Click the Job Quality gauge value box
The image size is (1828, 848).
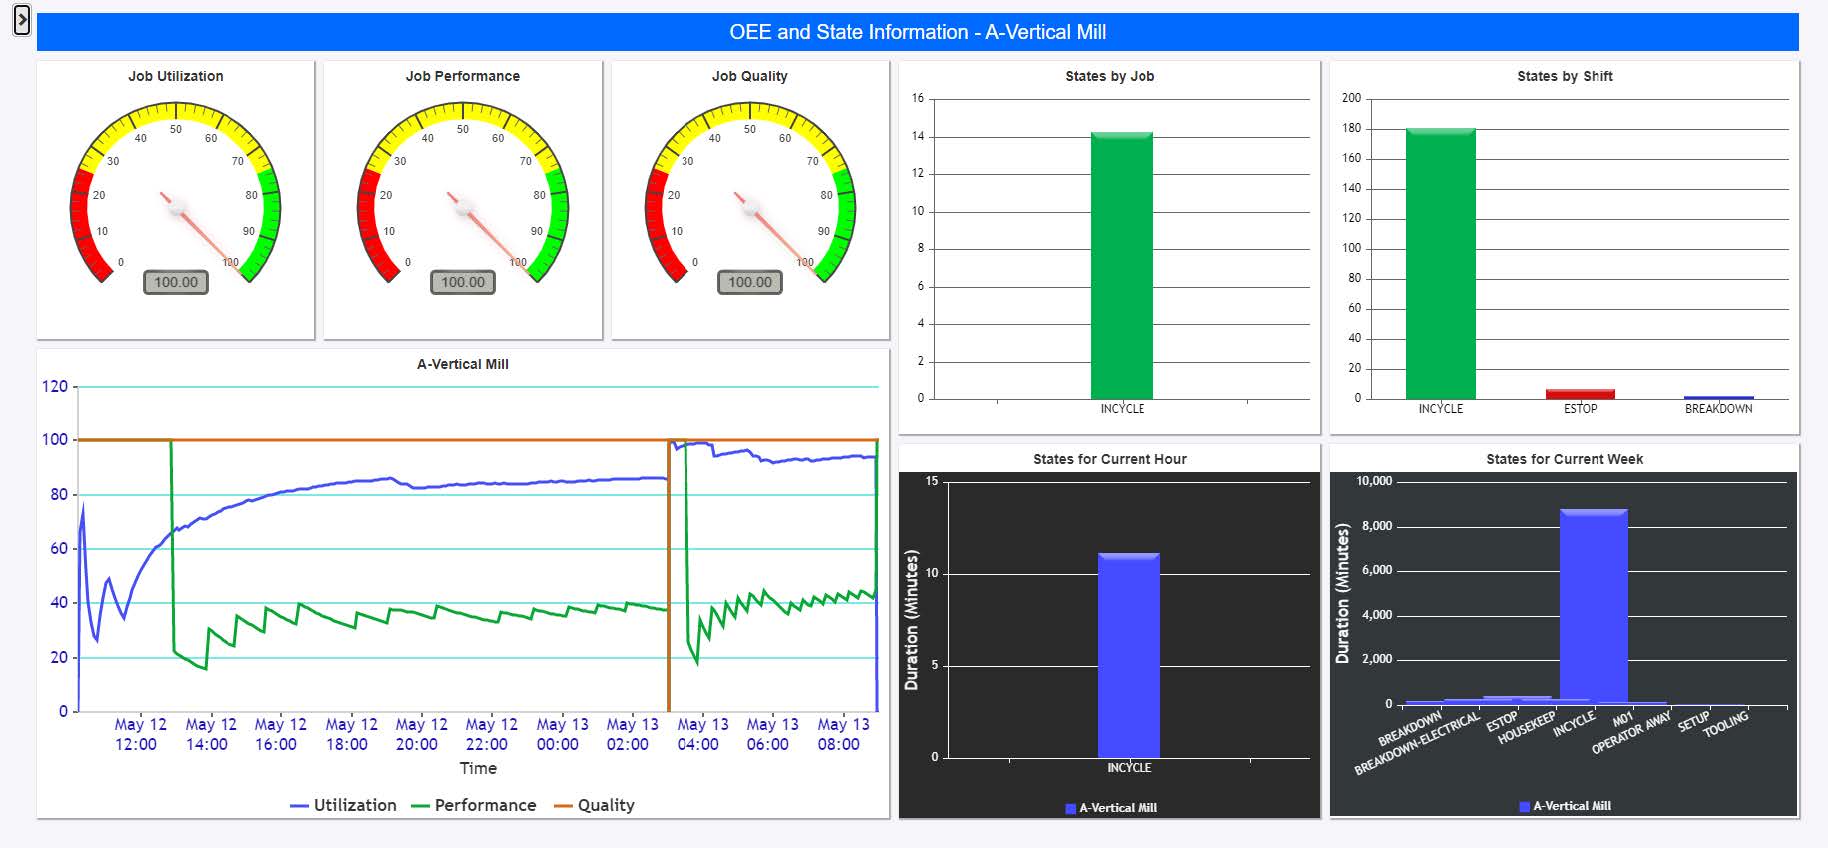click(750, 283)
